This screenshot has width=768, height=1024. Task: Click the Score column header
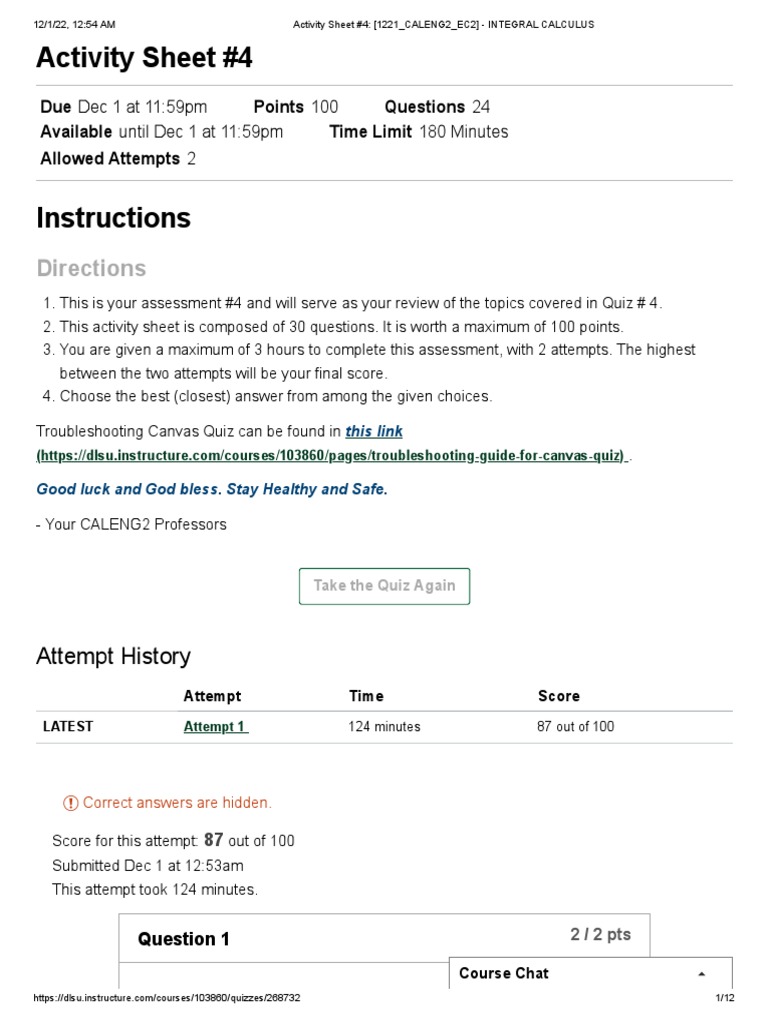click(558, 696)
